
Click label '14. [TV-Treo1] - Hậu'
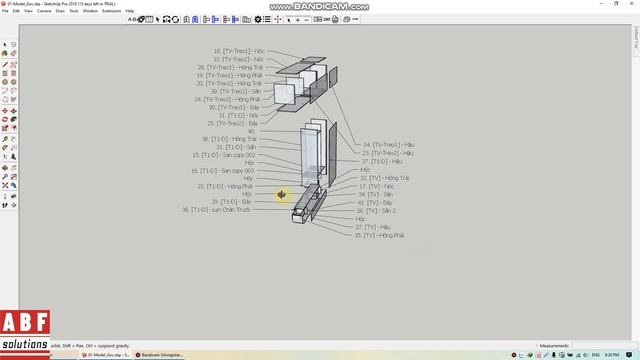click(x=389, y=144)
